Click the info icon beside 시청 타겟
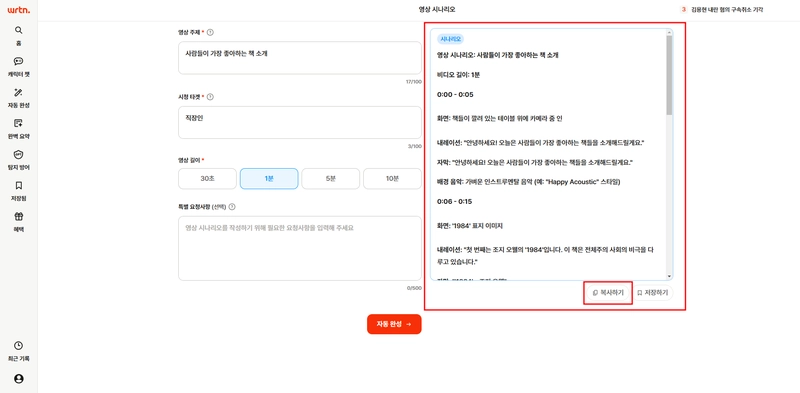Screen dimensions: 800x393 (x=210, y=96)
